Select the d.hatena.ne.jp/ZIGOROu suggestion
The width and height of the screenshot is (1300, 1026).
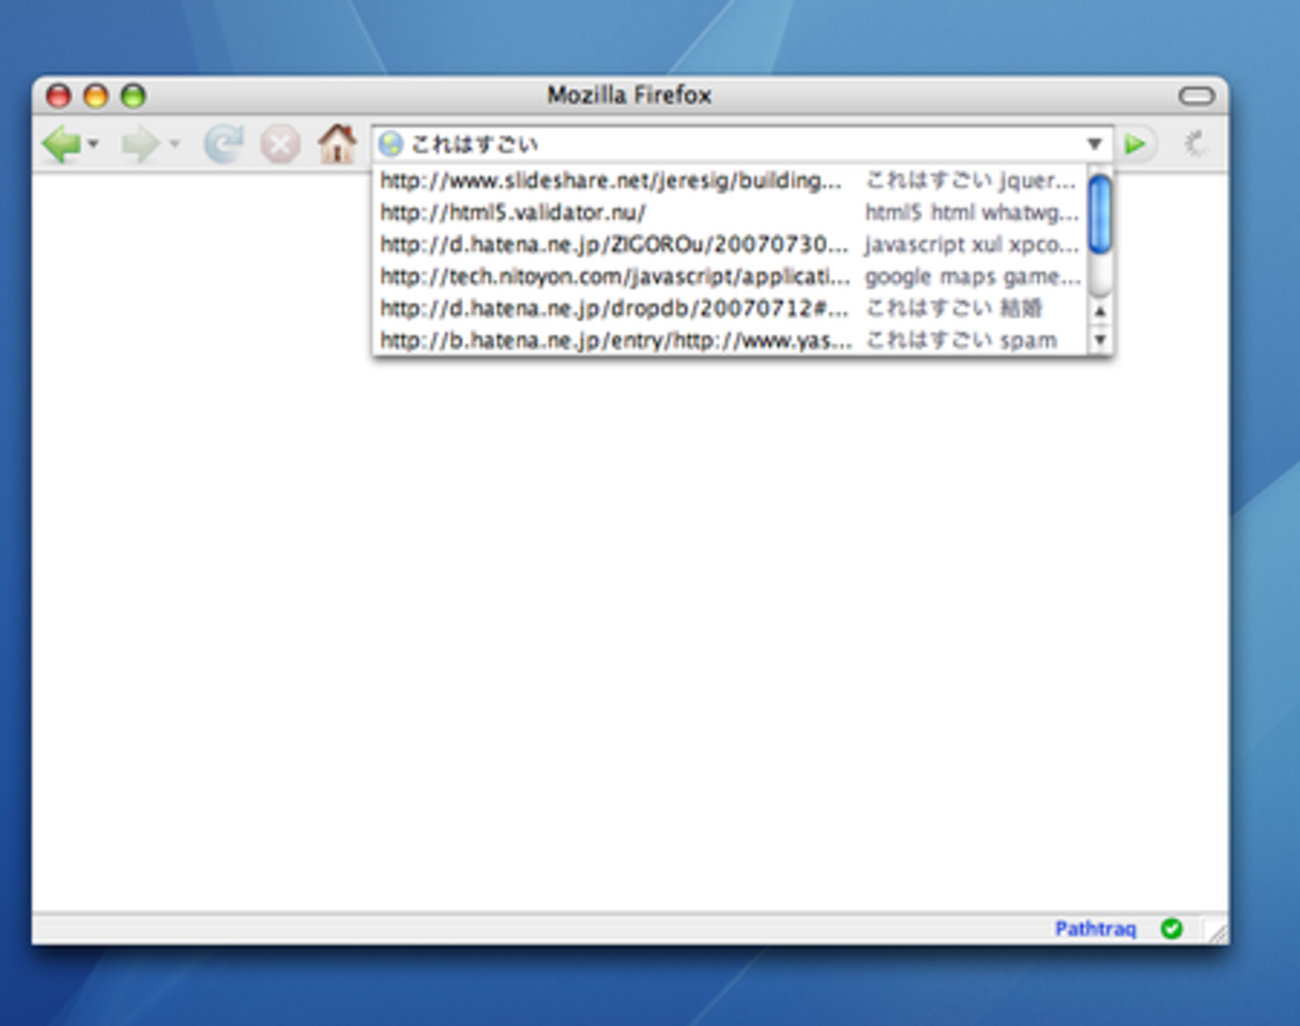(x=730, y=244)
